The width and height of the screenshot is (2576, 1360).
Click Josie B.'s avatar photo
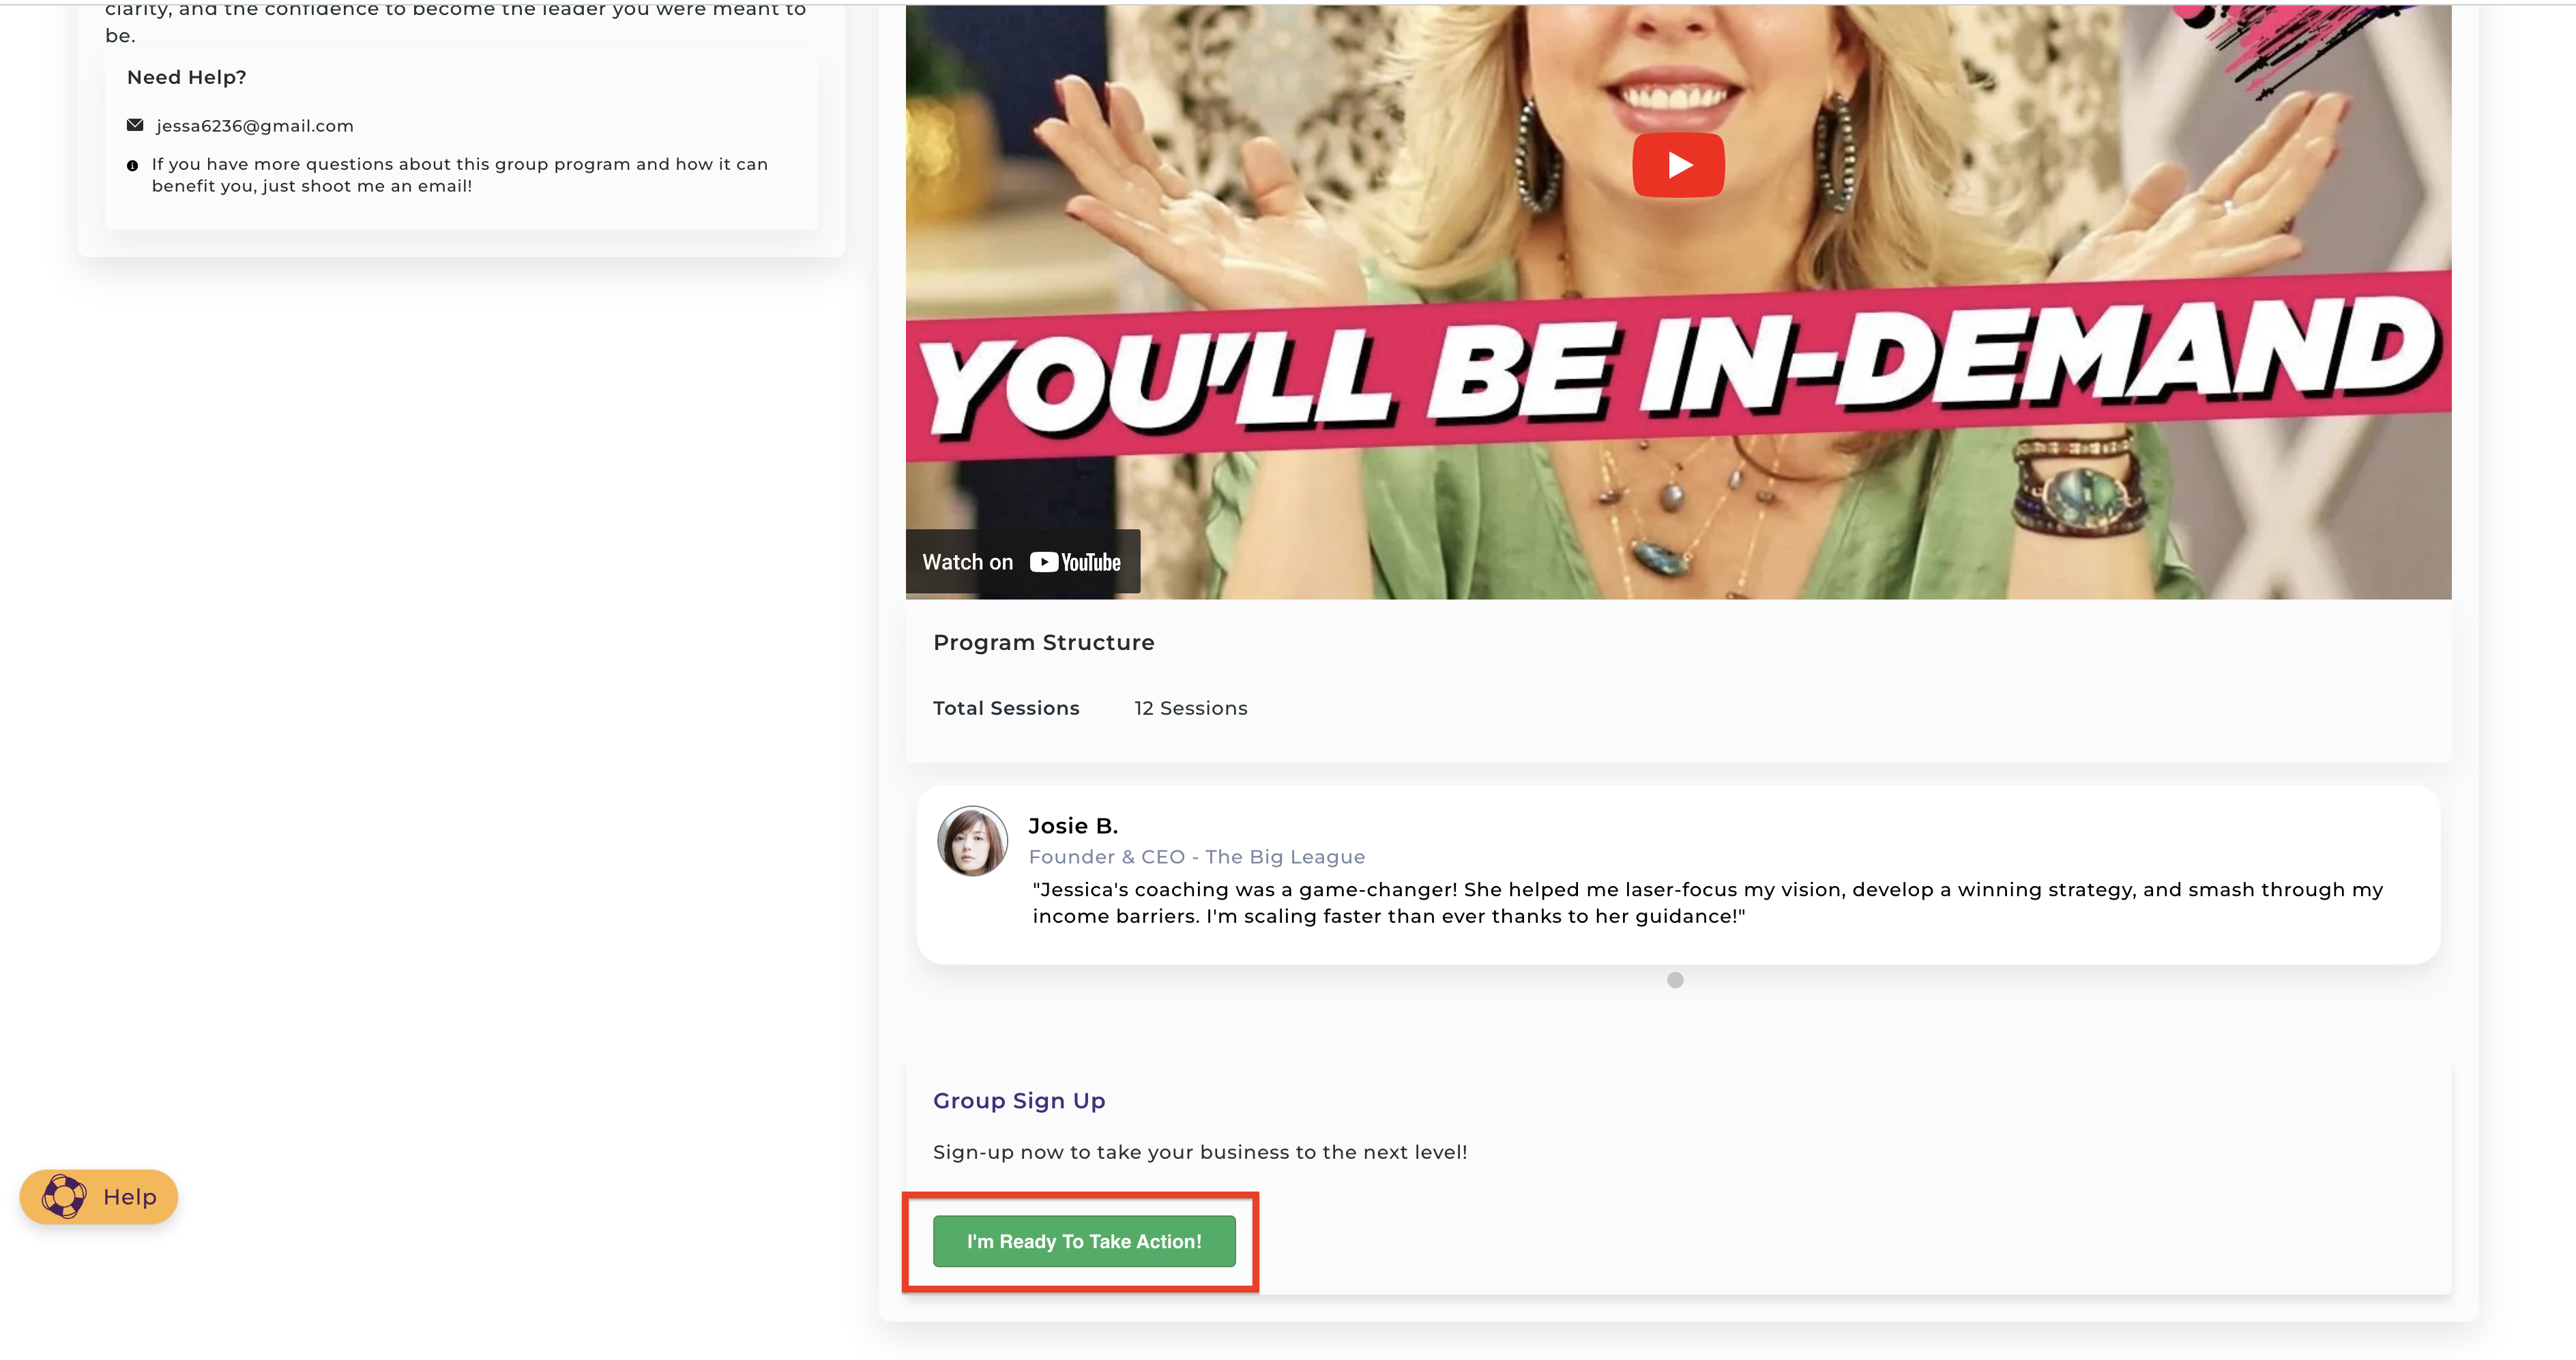pos(972,841)
